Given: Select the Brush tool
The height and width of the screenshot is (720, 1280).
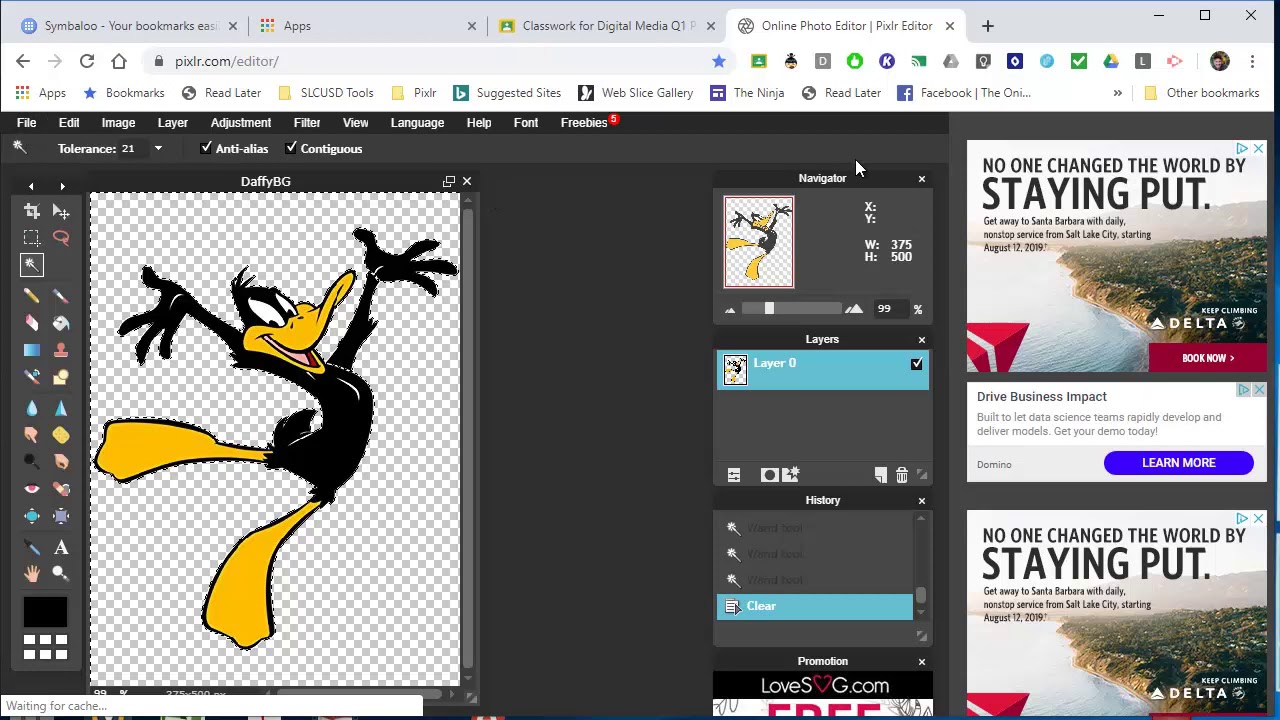Looking at the screenshot, I should pos(61,296).
